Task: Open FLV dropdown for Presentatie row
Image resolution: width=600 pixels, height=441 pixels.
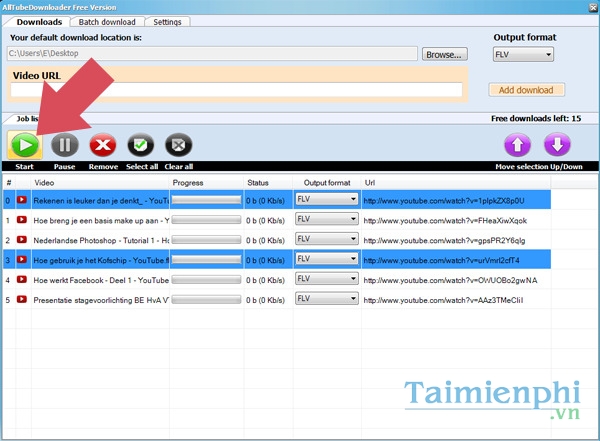Action: (x=327, y=299)
